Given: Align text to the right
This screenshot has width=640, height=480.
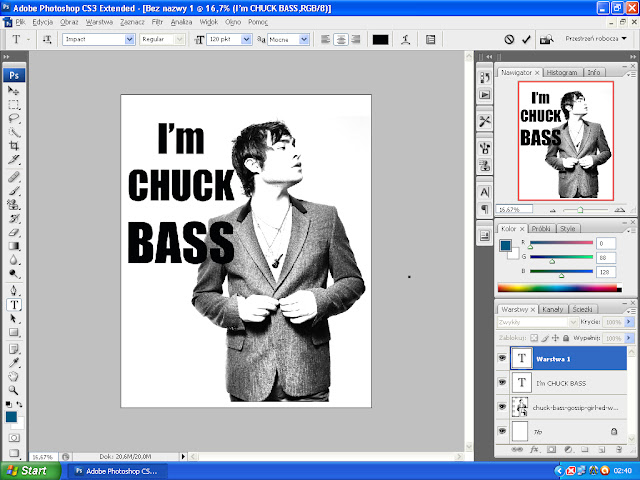Looking at the screenshot, I should (x=356, y=39).
